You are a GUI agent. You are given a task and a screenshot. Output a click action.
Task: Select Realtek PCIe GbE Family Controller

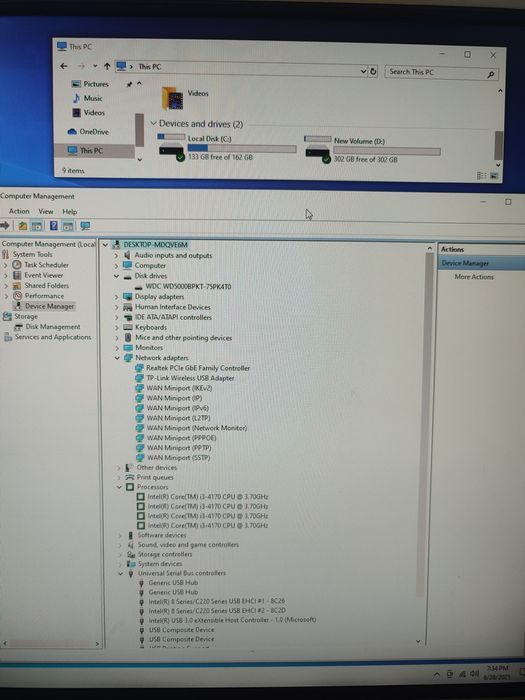(198, 368)
